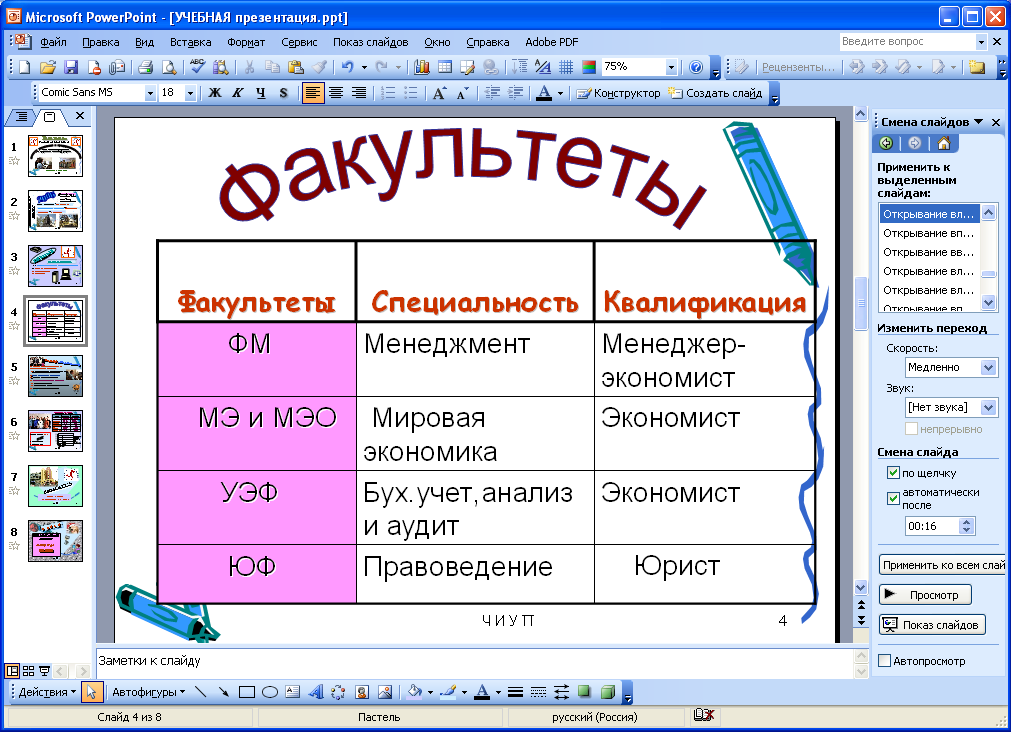
Task: Open the font size dropdown
Action: pos(190,93)
